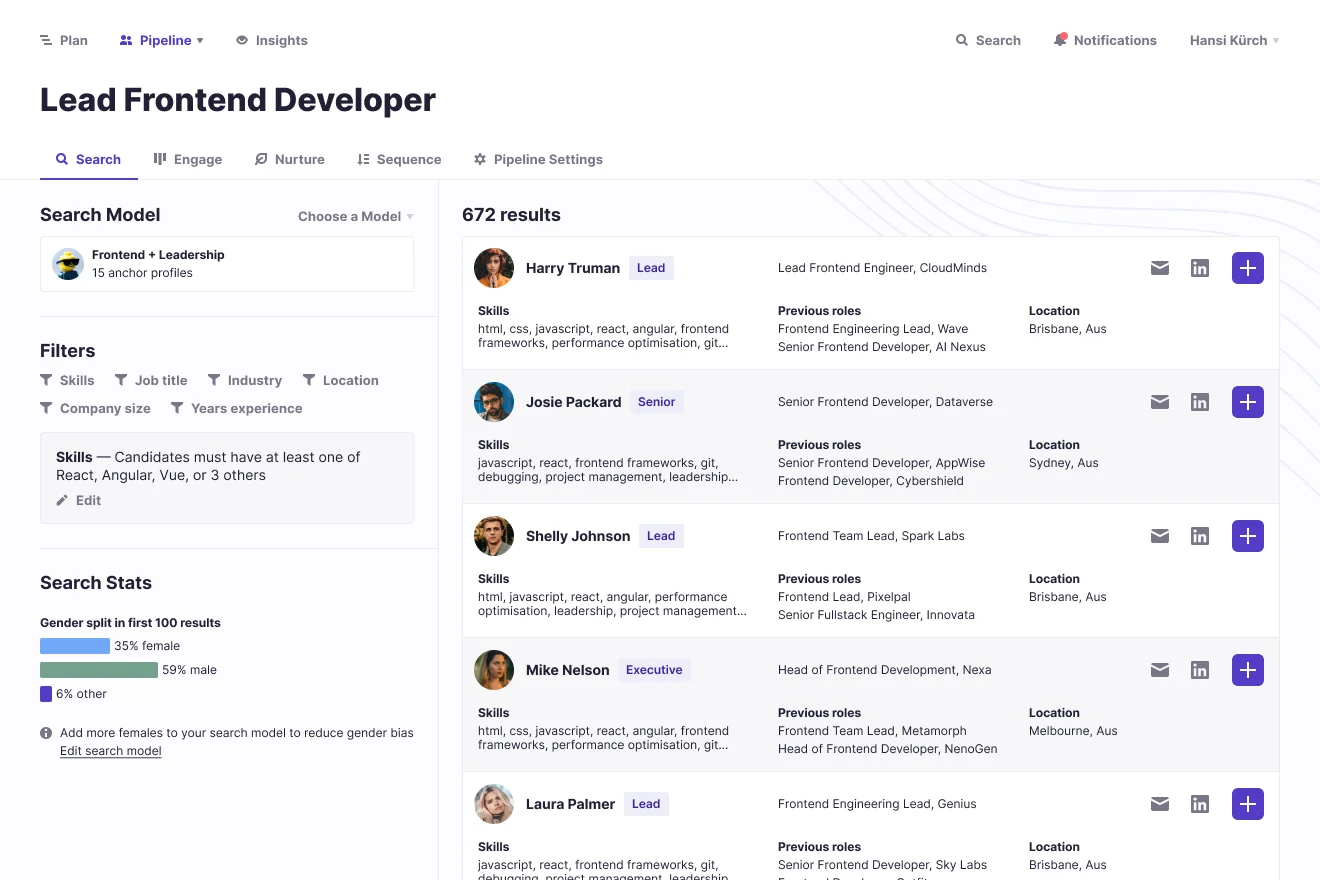Click the "672 results" heading
Screen dimensions: 1320x880
click(511, 215)
